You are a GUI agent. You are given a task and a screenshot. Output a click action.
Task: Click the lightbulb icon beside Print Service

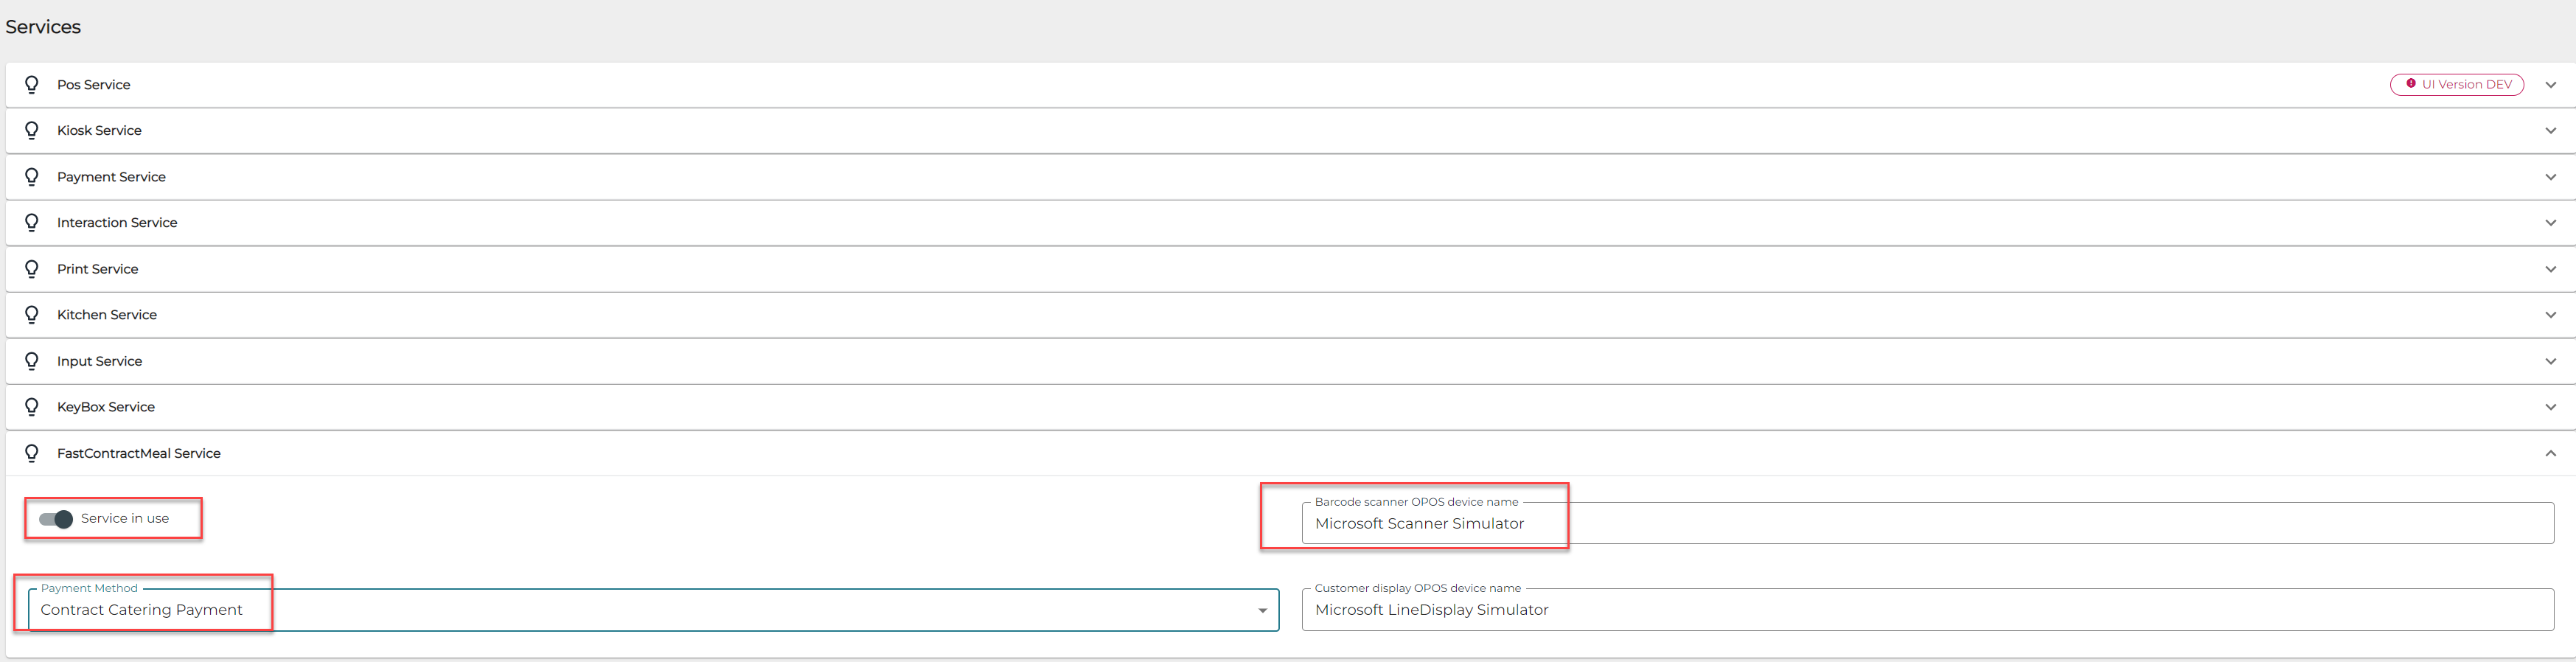[x=32, y=269]
